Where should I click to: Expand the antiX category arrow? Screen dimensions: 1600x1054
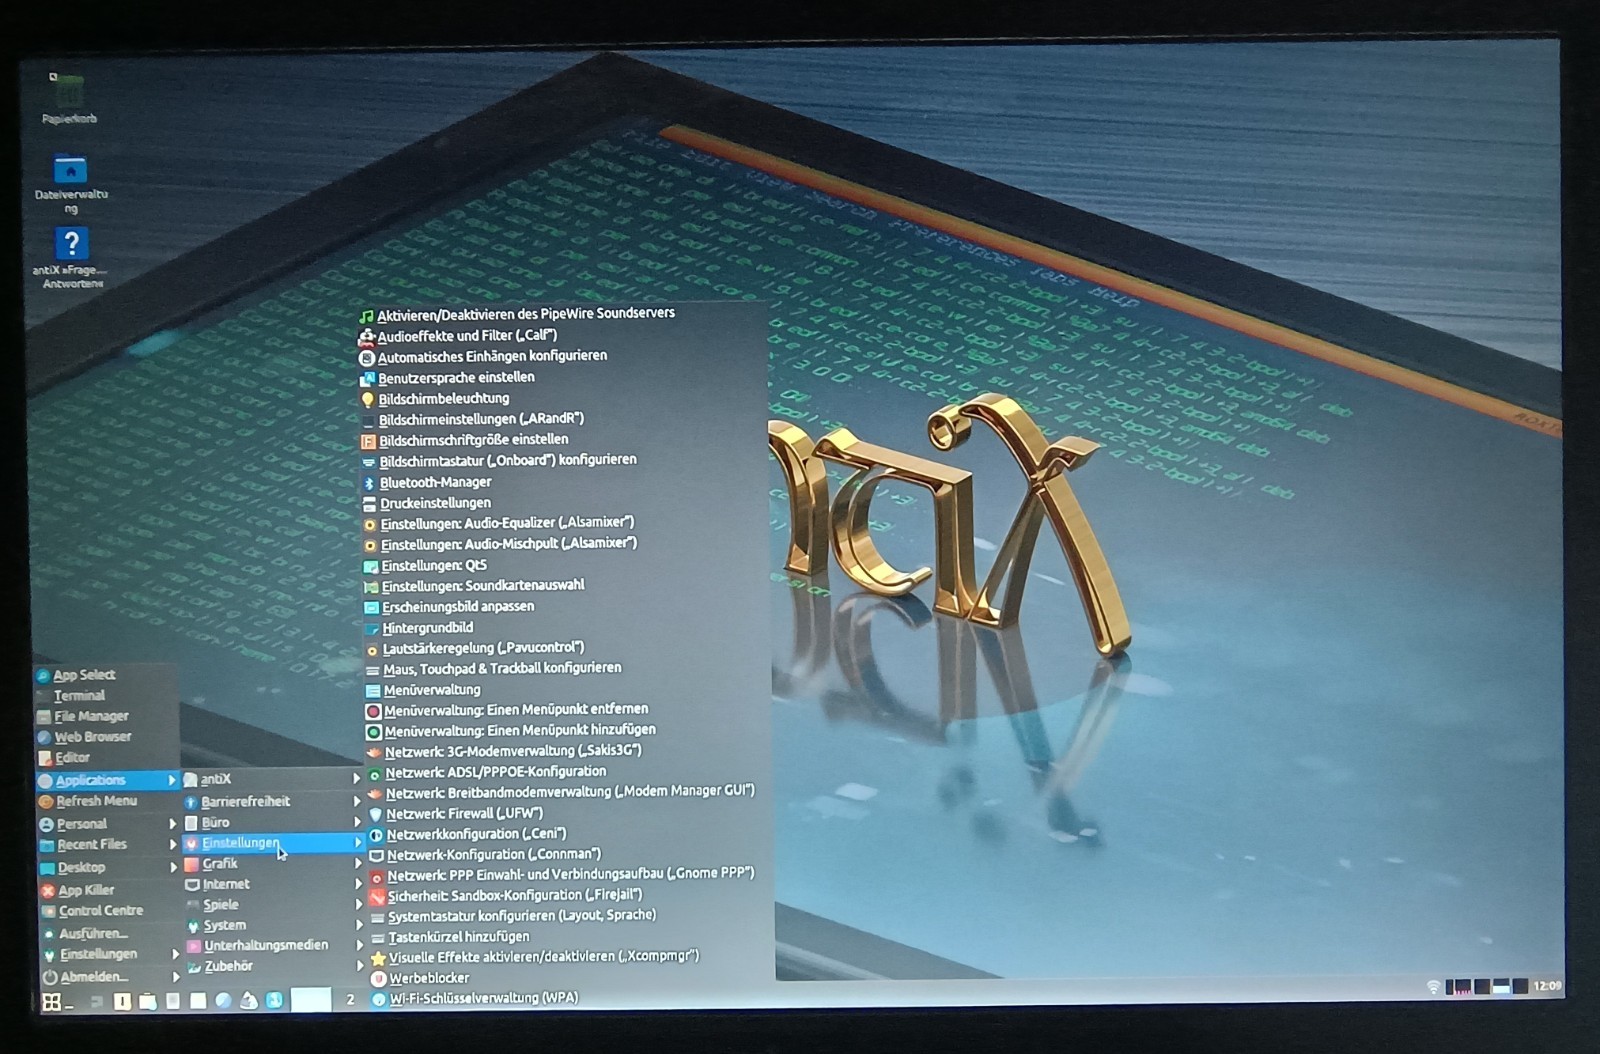(356, 778)
